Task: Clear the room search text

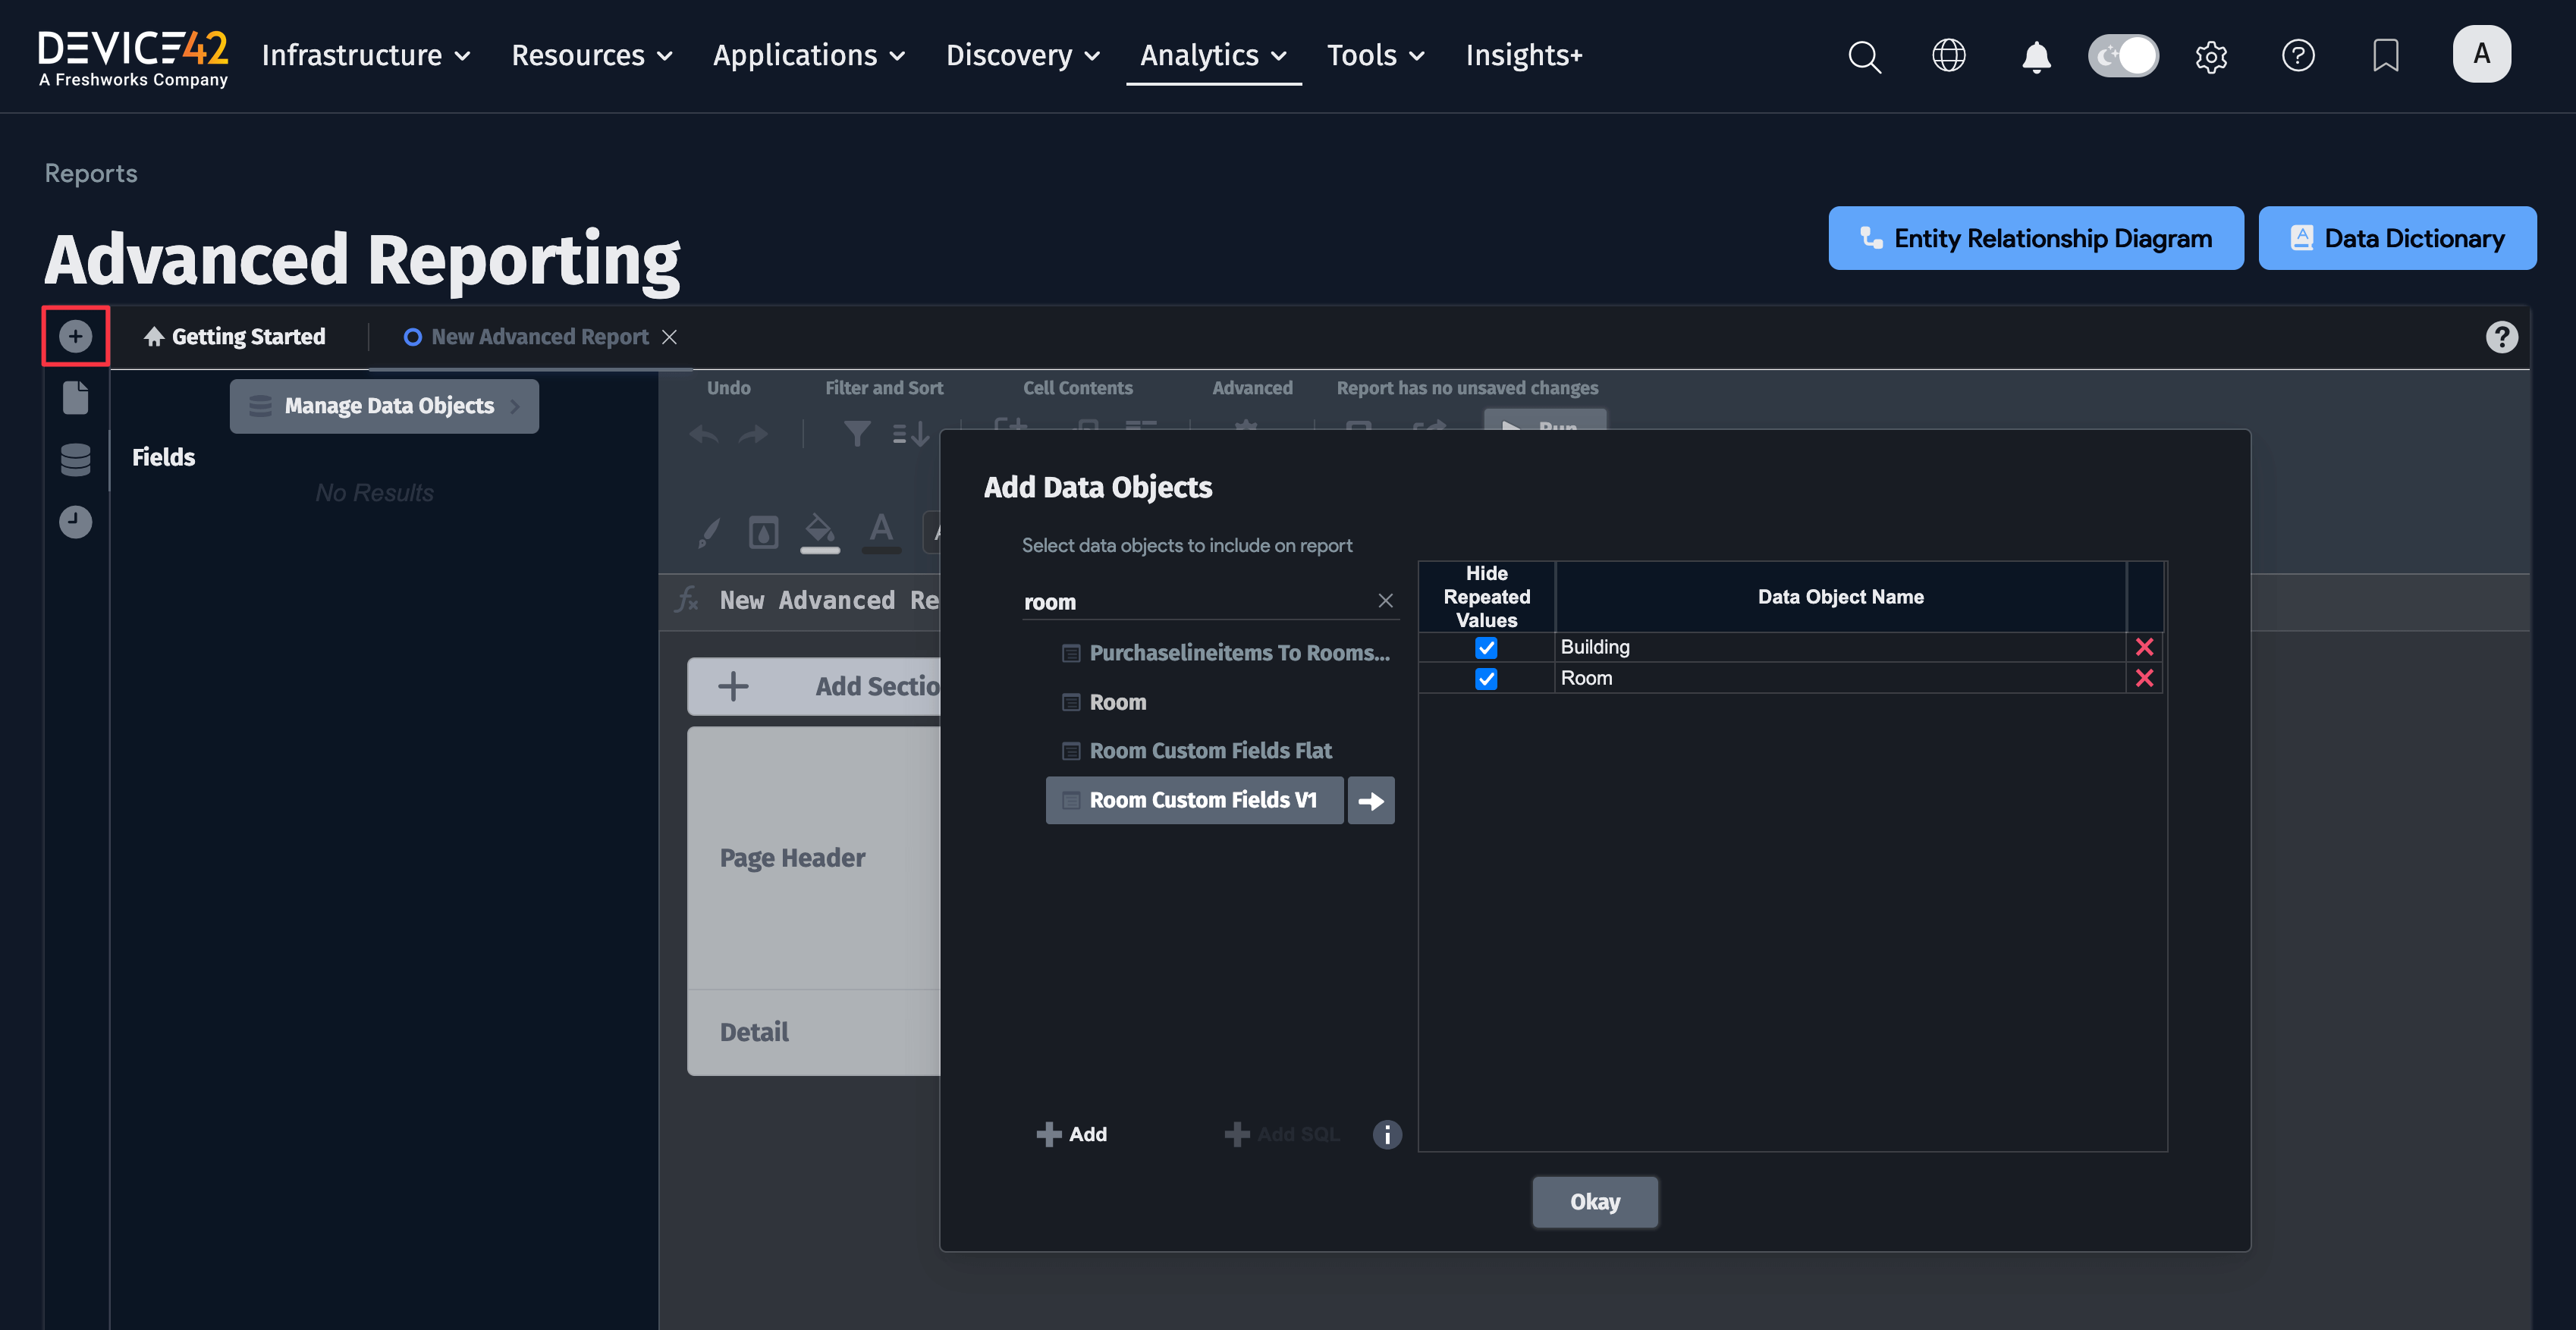Action: click(1385, 601)
